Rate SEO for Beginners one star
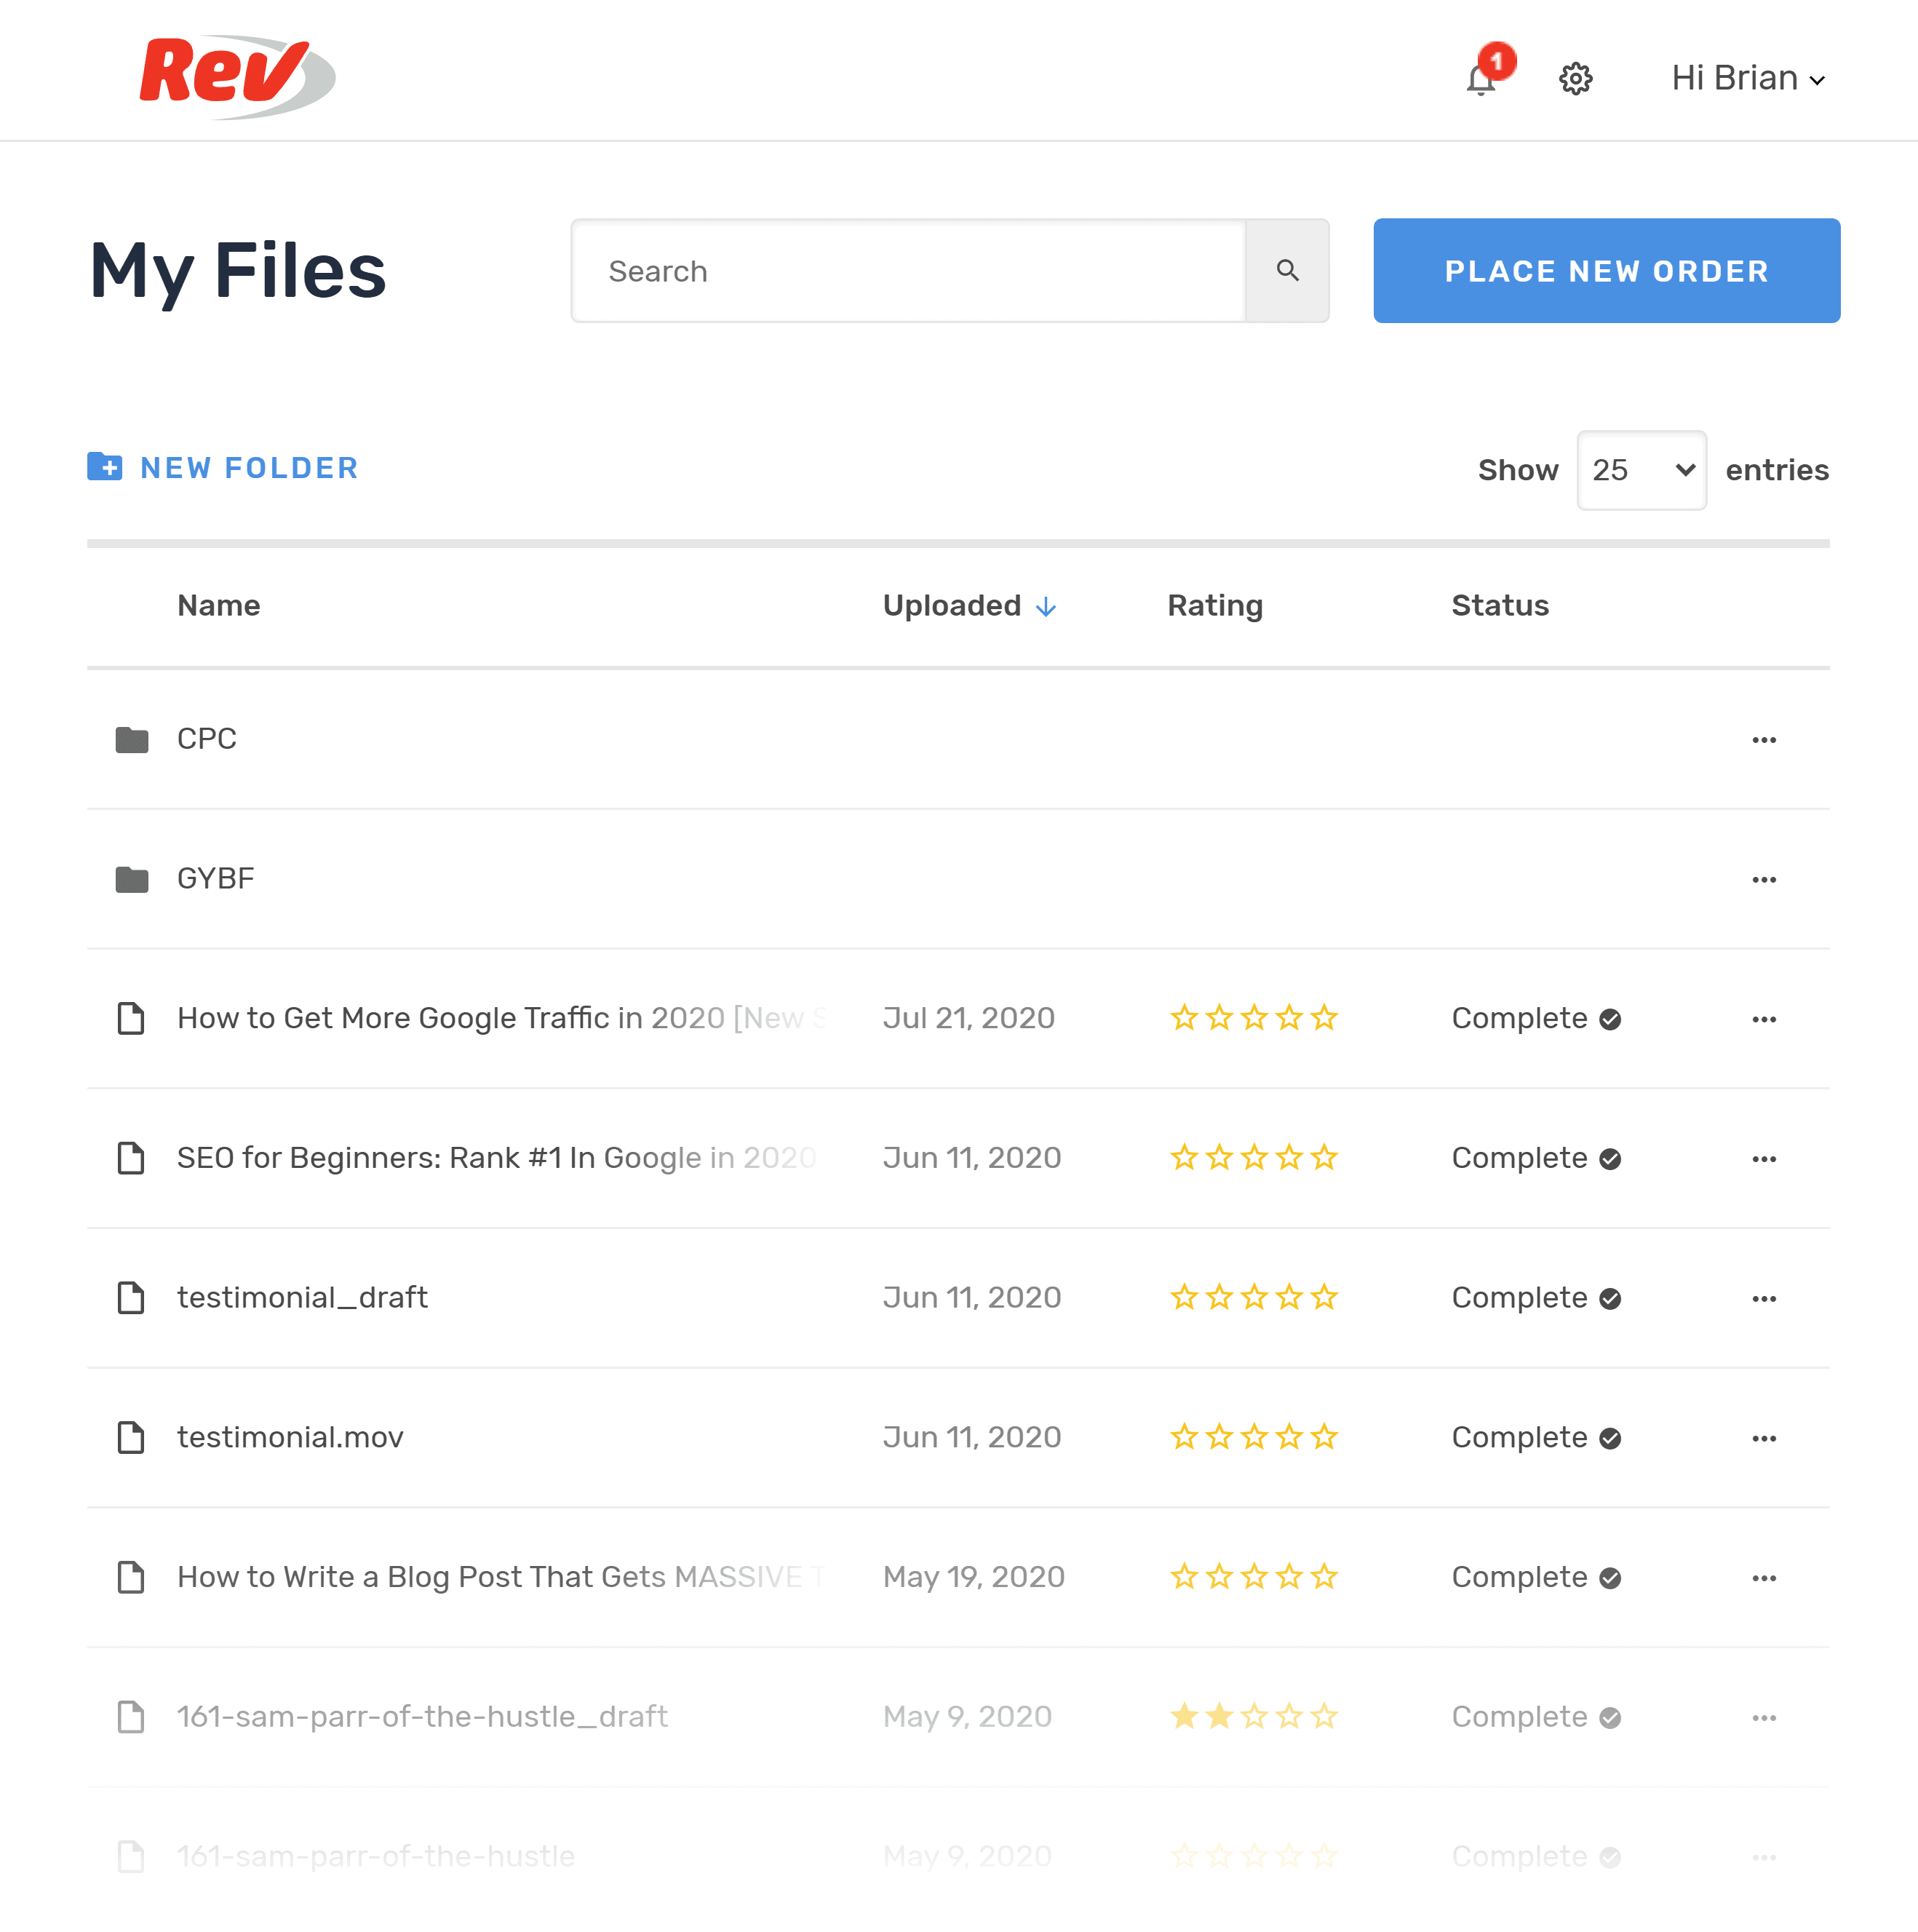Image resolution: width=1918 pixels, height=1932 pixels. 1184,1158
